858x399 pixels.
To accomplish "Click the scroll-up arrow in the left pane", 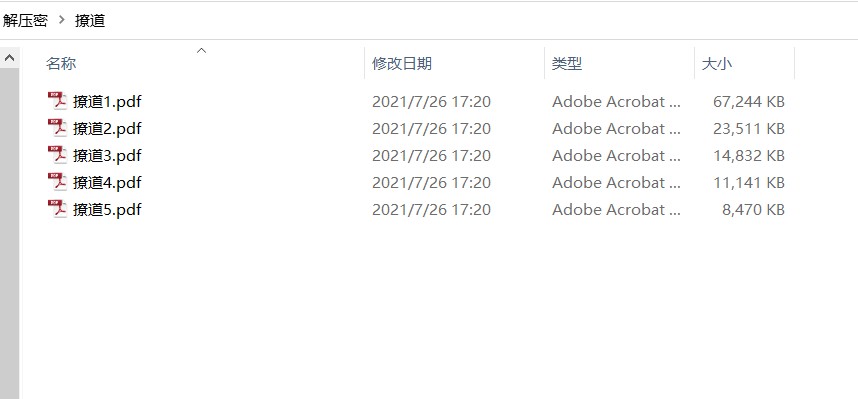I will tap(9, 57).
